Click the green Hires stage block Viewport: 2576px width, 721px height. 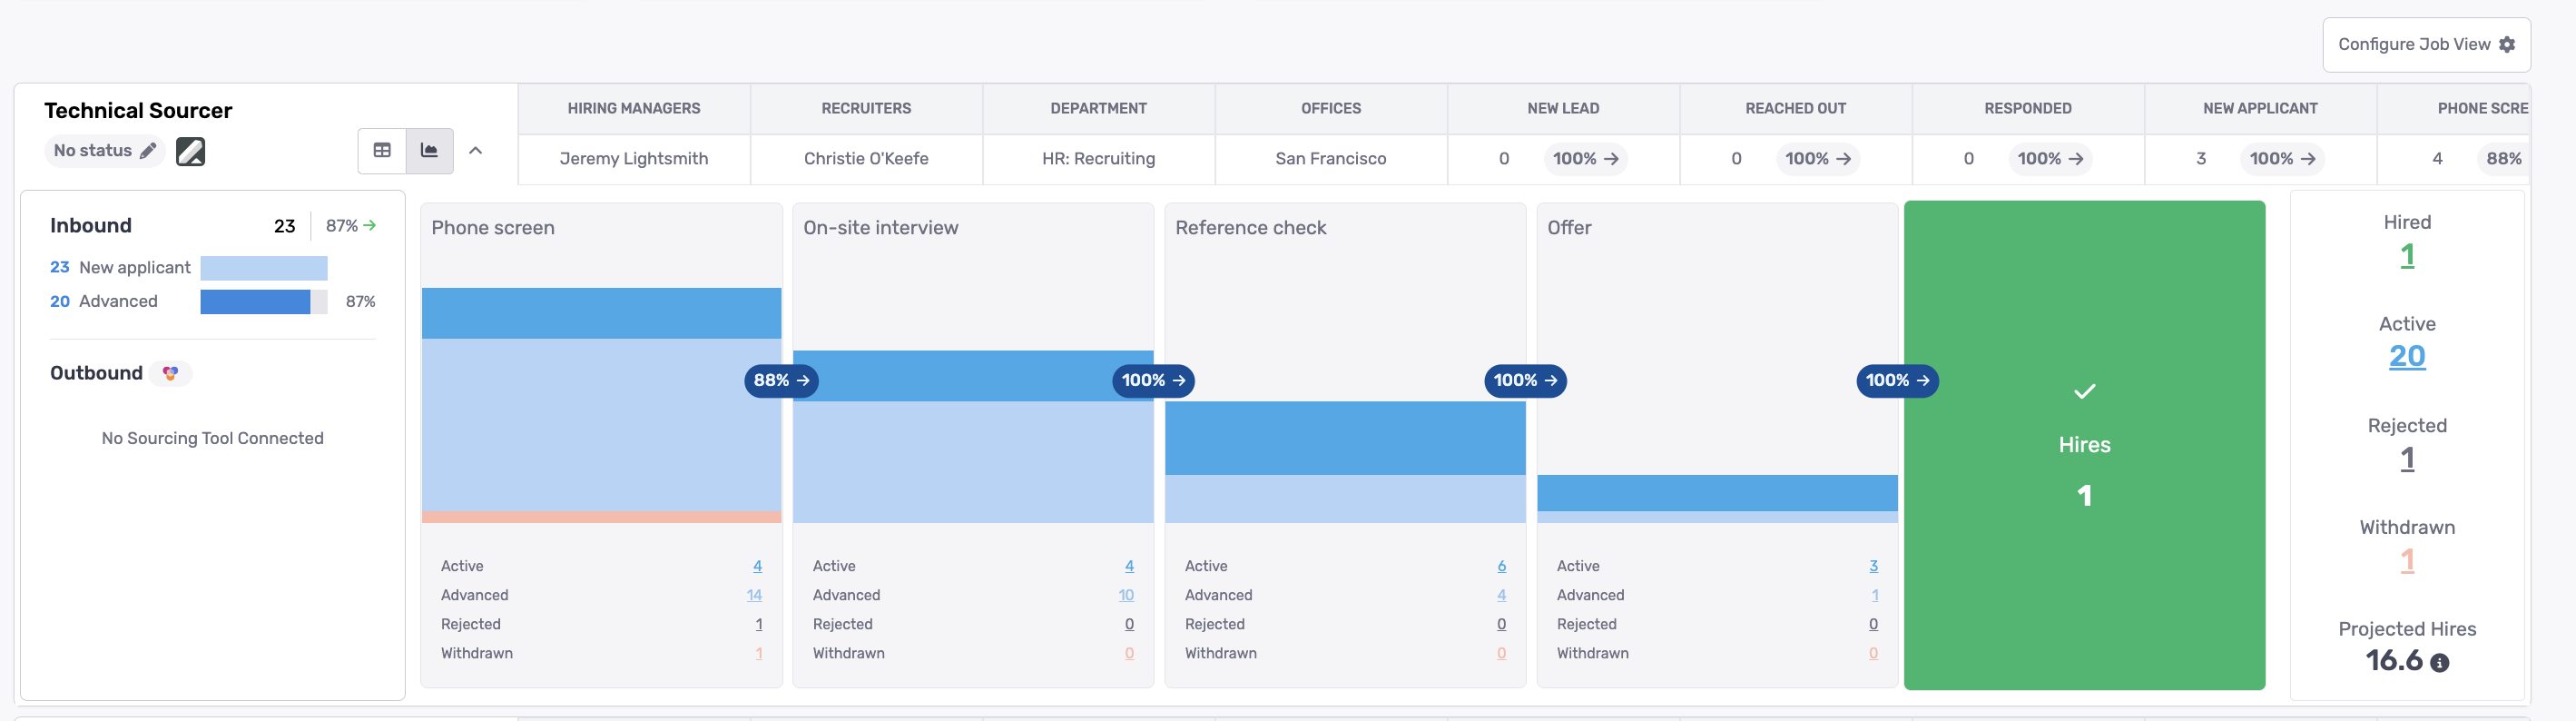tap(2084, 445)
